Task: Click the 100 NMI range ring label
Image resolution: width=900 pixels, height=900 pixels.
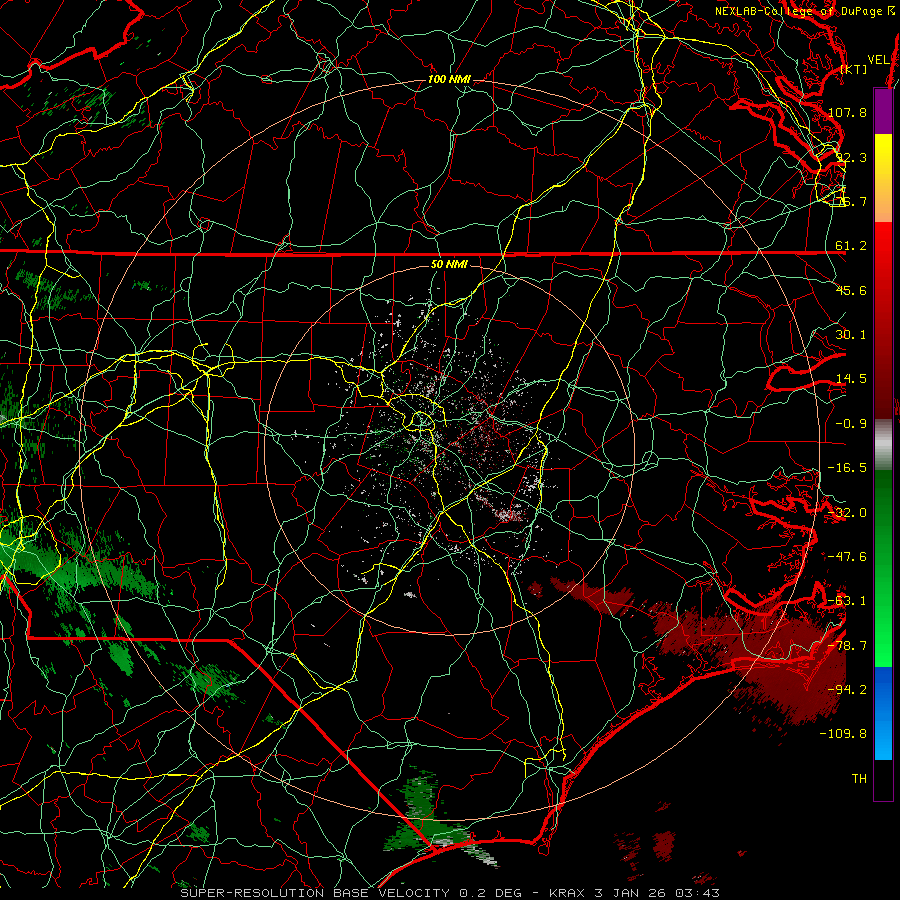Action: (x=449, y=79)
